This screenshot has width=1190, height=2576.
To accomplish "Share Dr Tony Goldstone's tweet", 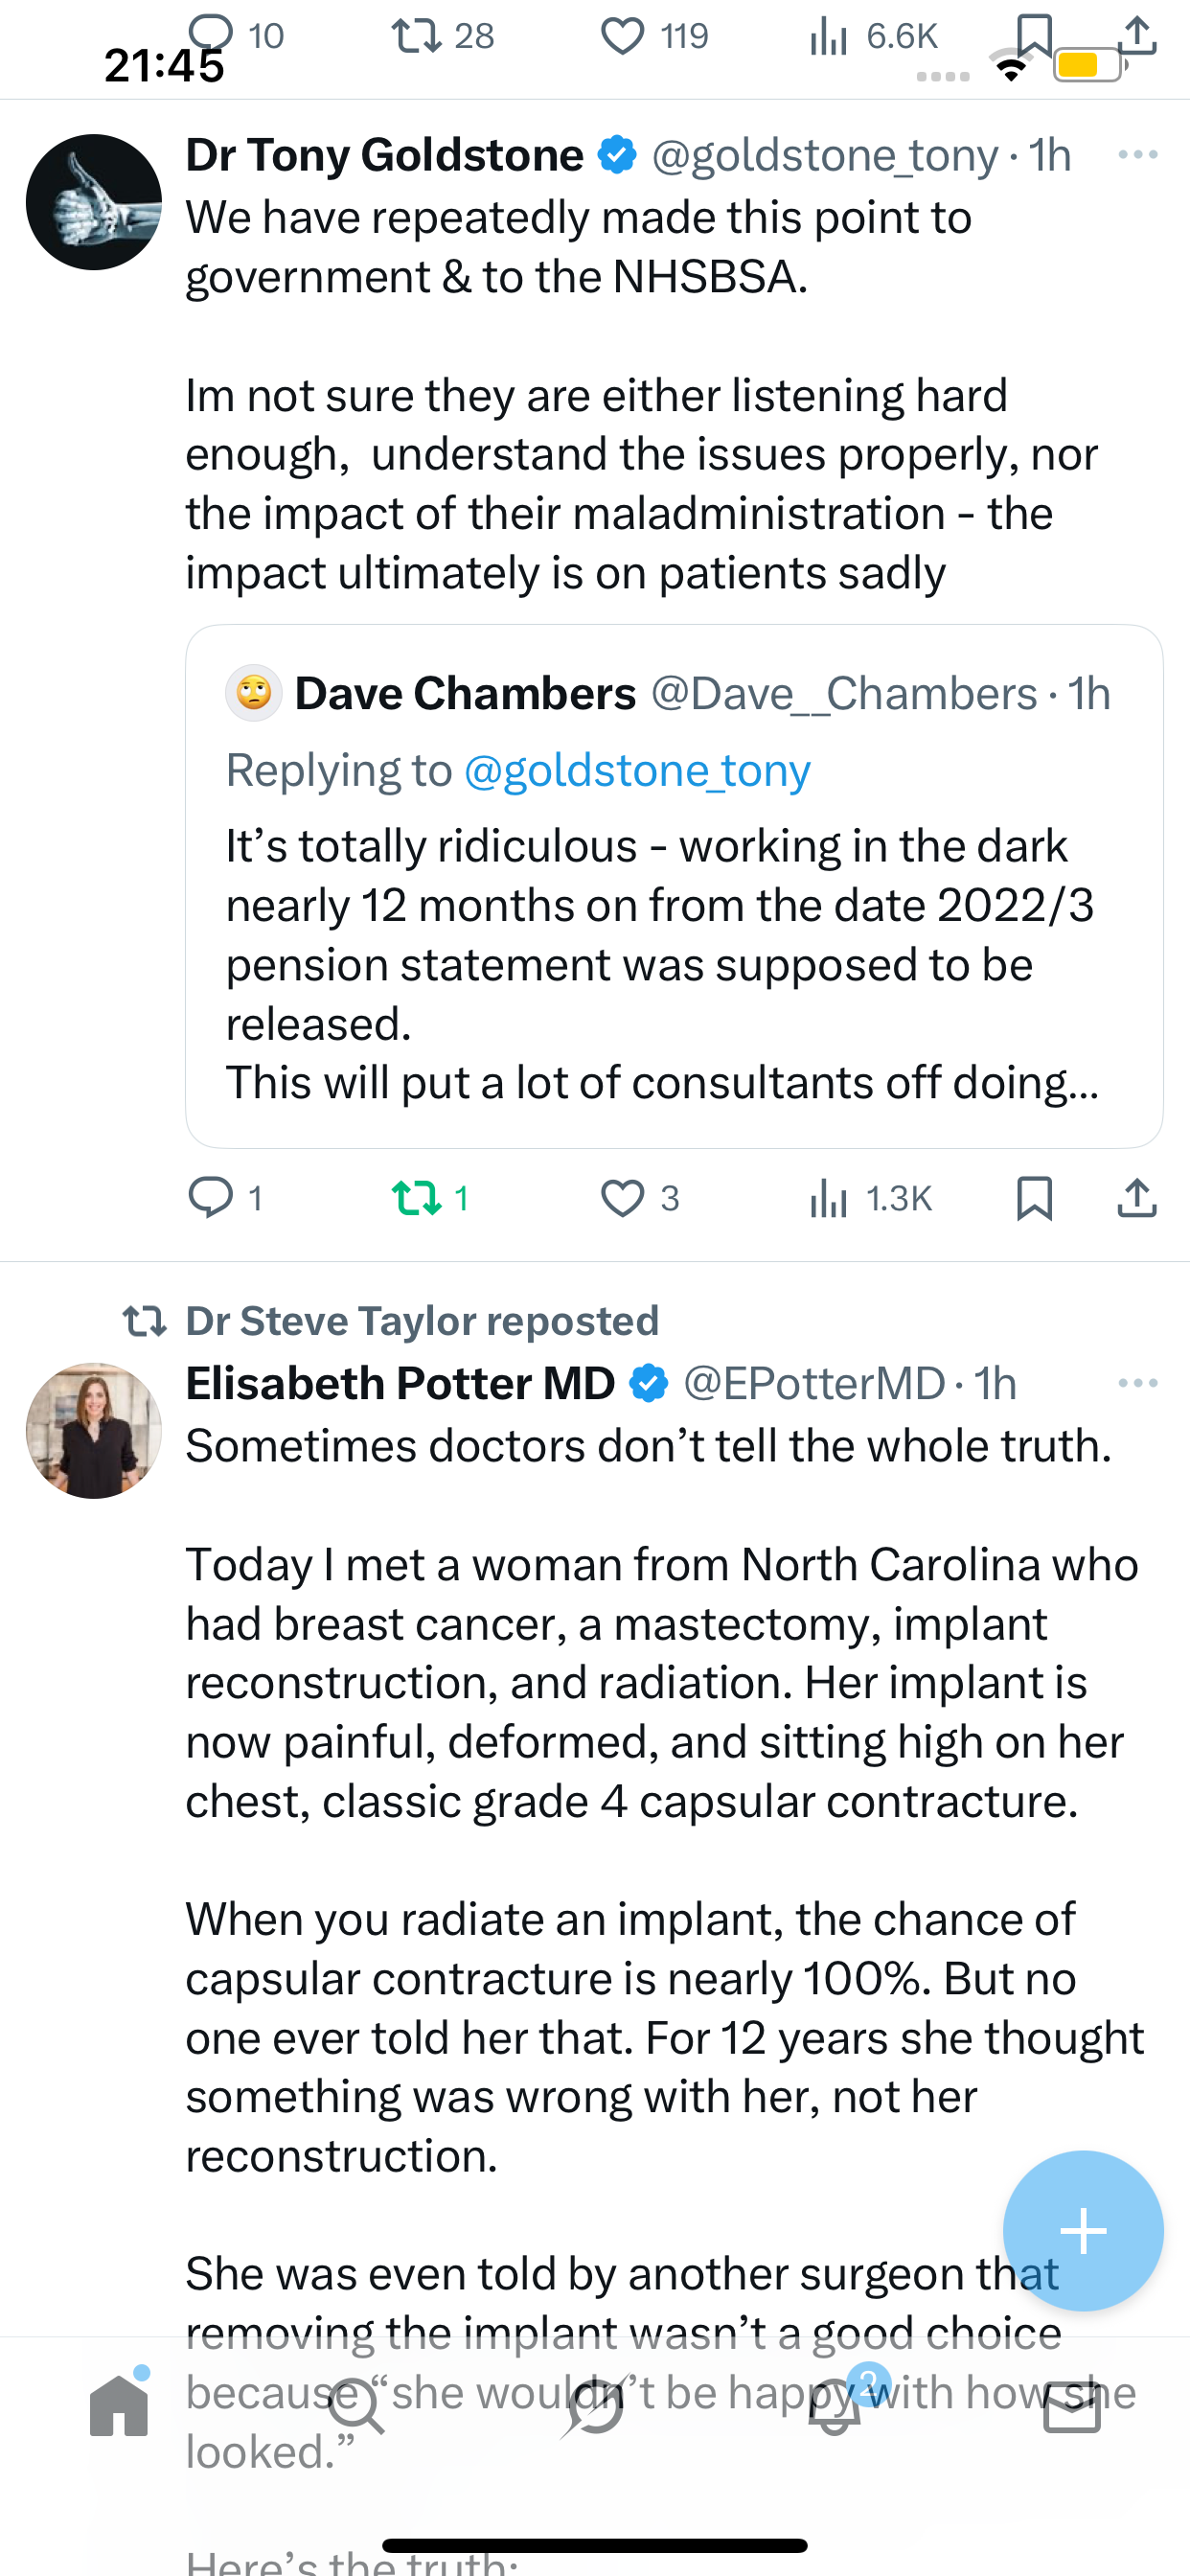I will pos(1137,1197).
